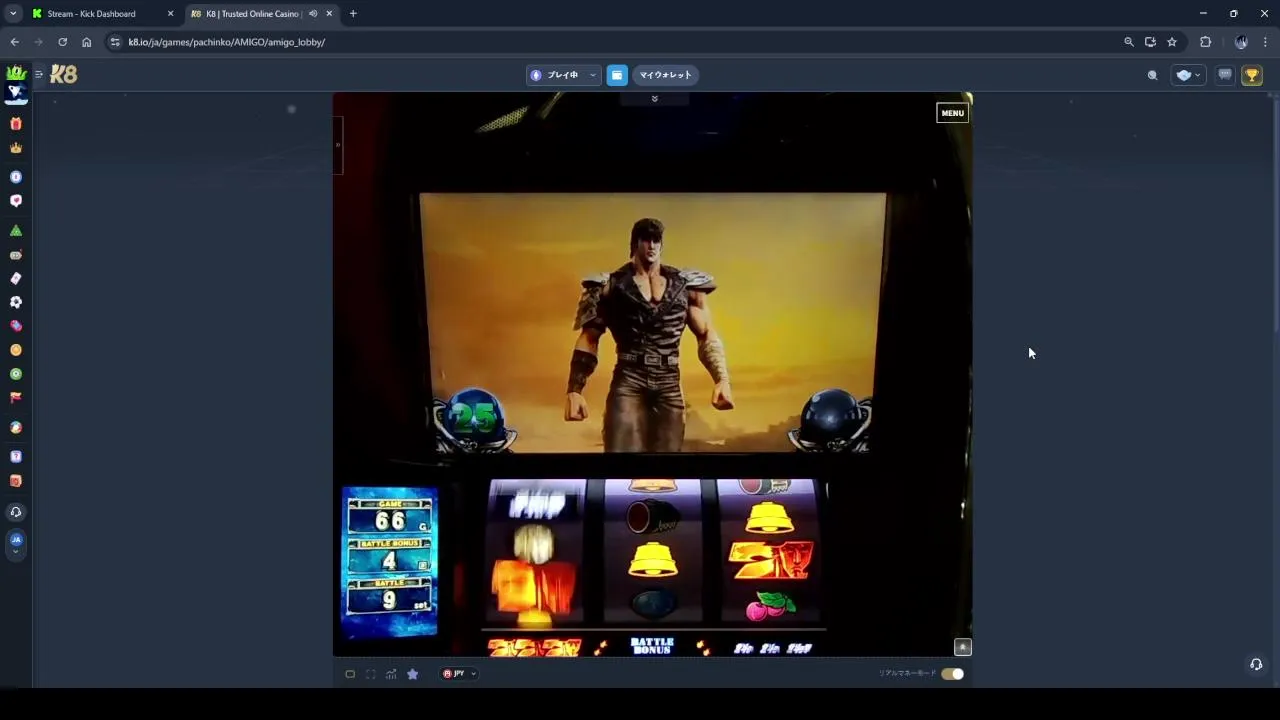The image size is (1280, 720).
Task: Open the headset support icon in left sidebar
Action: (x=15, y=512)
